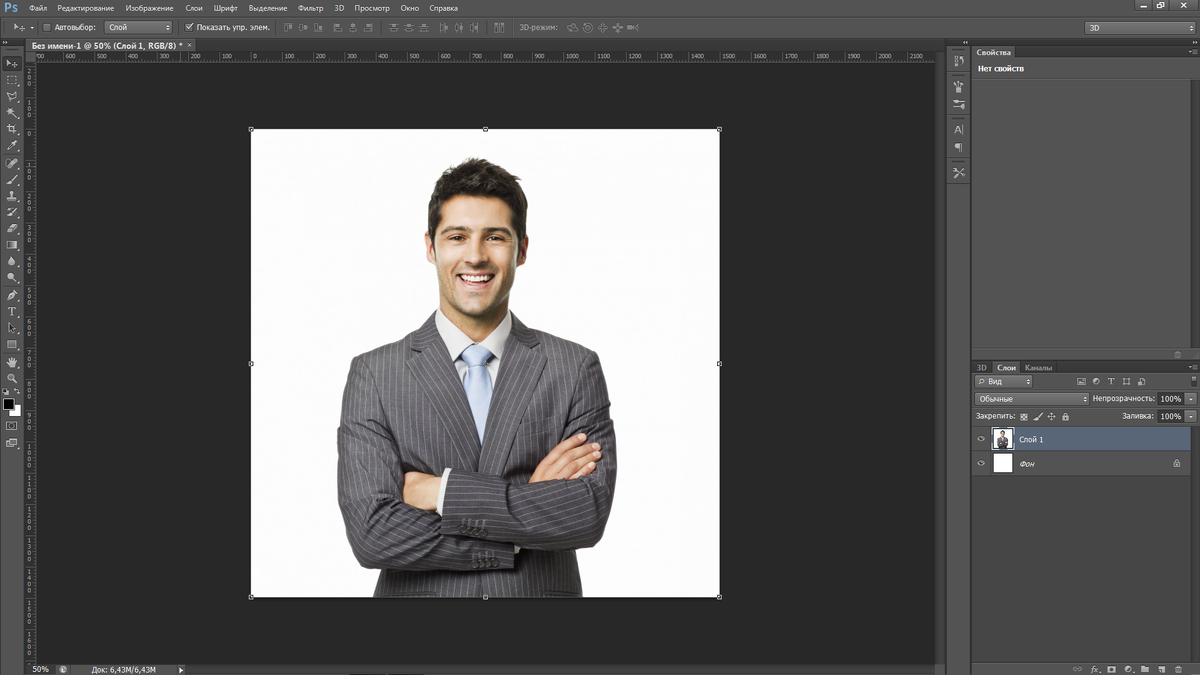Select the Healing Brush tool
The image size is (1200, 675).
[x=12, y=163]
